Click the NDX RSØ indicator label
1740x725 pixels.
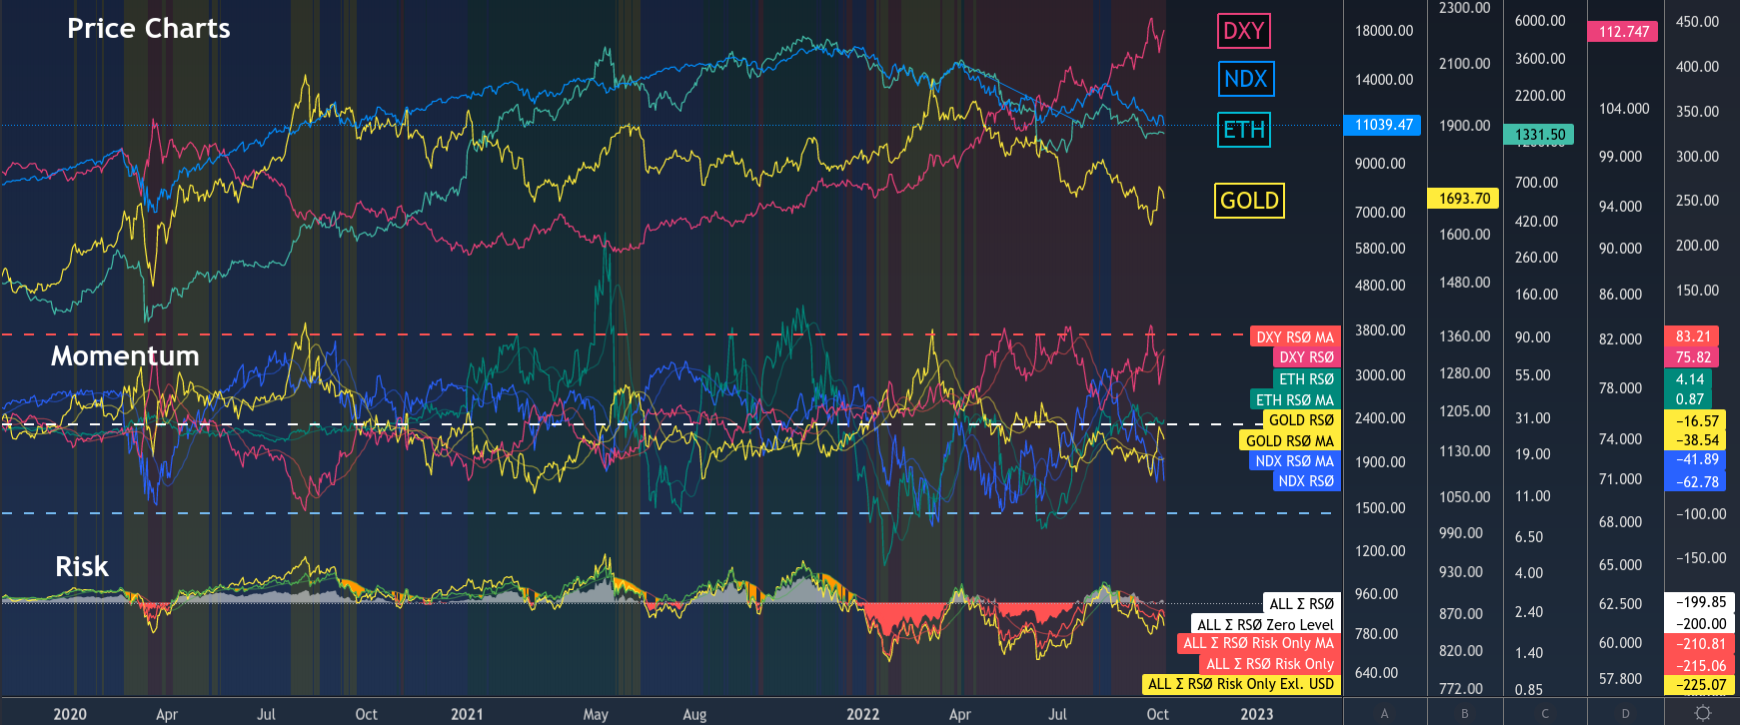pyautogui.click(x=1306, y=481)
